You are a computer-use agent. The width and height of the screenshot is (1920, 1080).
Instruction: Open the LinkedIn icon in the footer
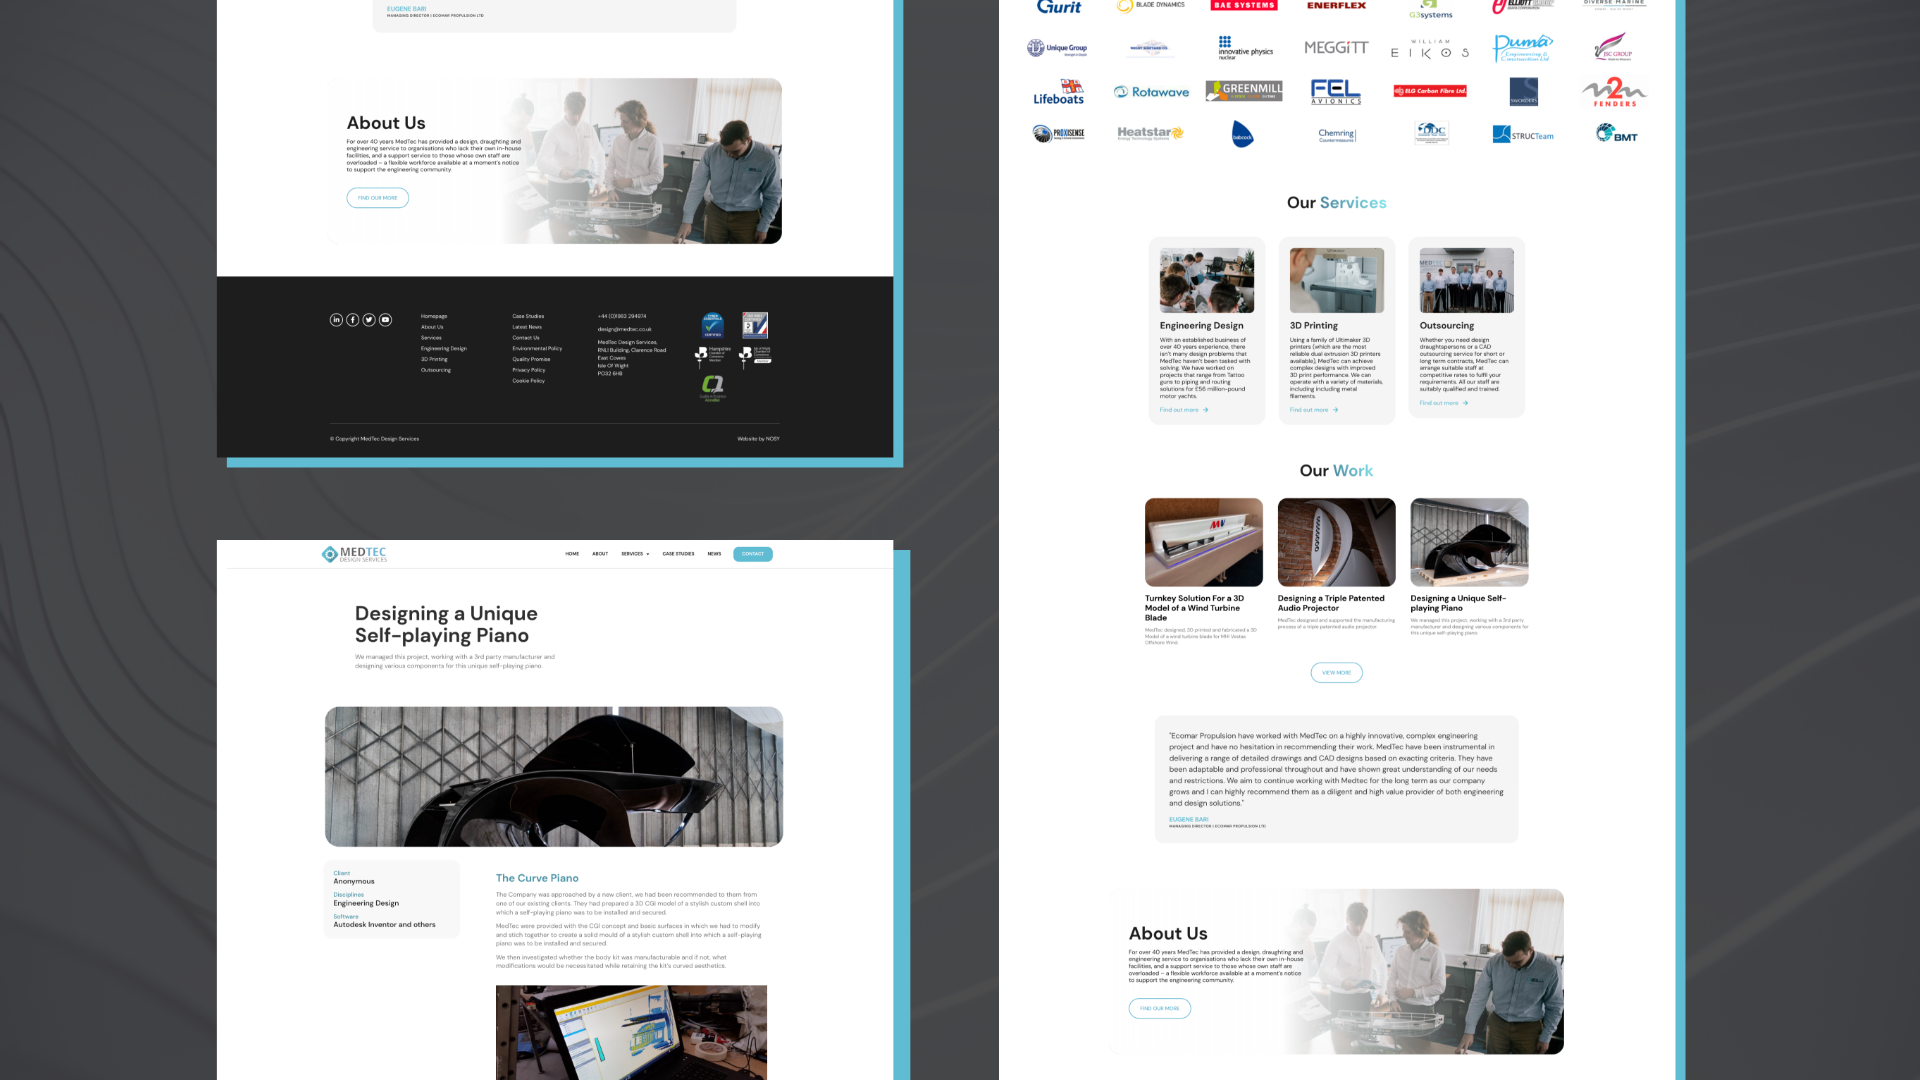[336, 320]
